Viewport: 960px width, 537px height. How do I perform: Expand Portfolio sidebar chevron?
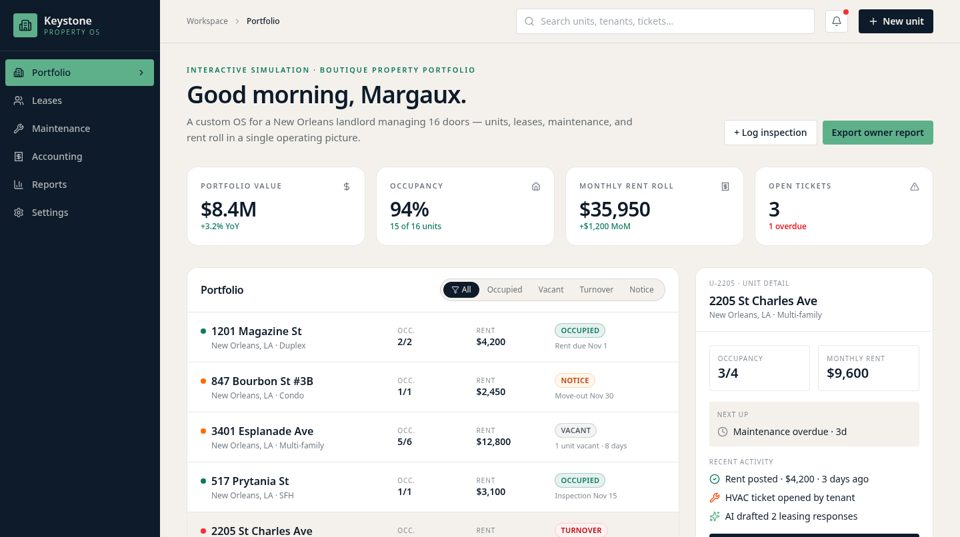(141, 72)
